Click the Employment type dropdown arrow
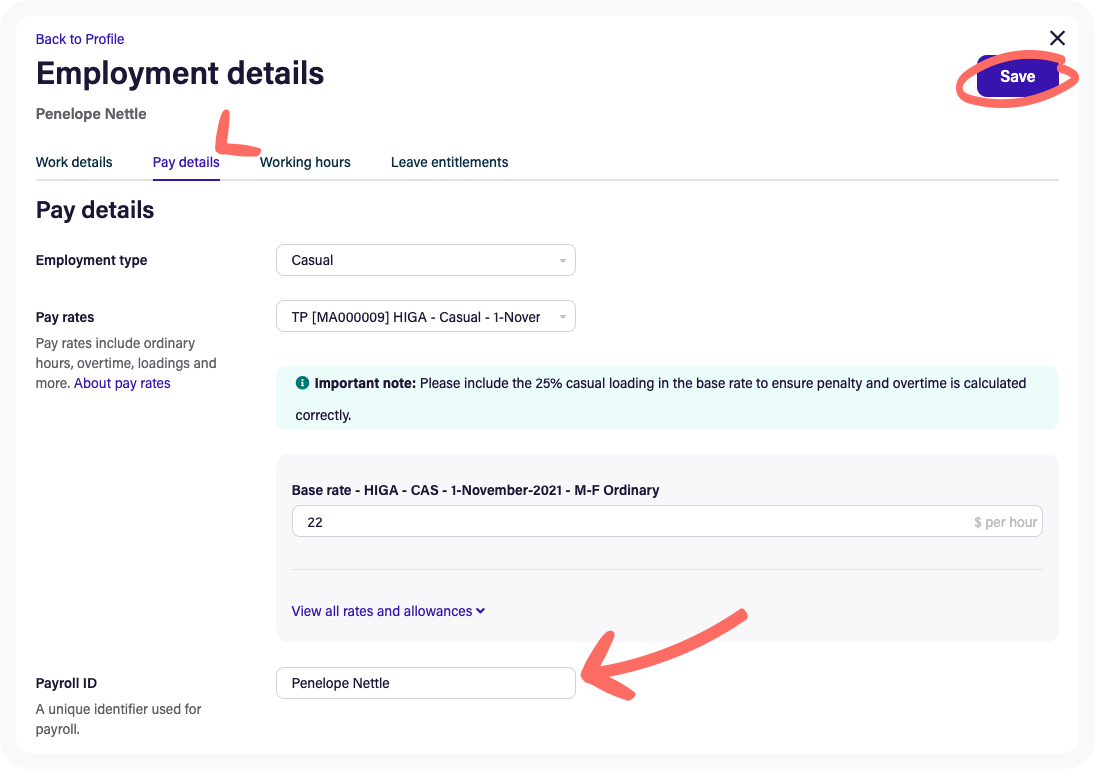This screenshot has width=1095, height=769. 563,260
